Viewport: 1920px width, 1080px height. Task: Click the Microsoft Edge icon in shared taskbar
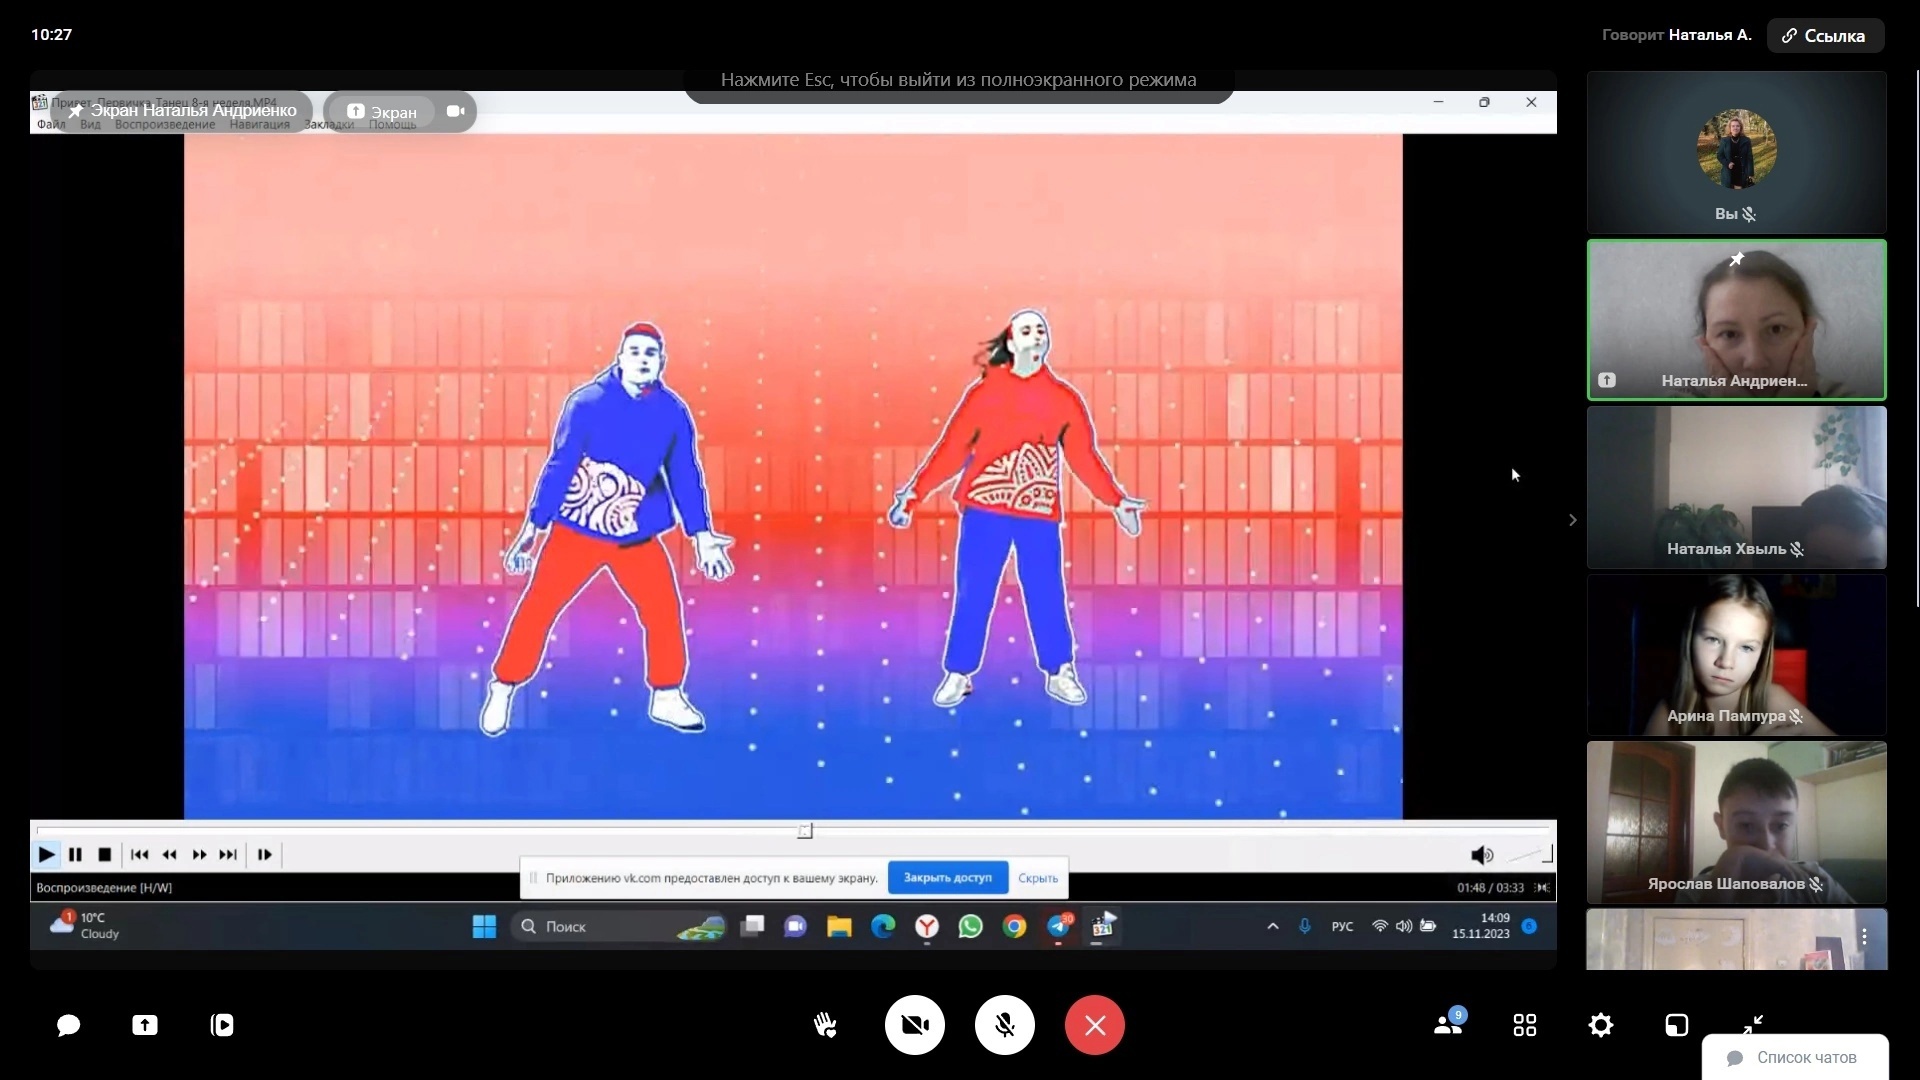coord(883,927)
